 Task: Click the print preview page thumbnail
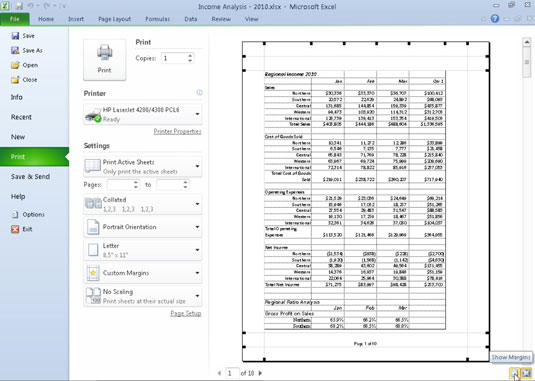click(x=366, y=201)
